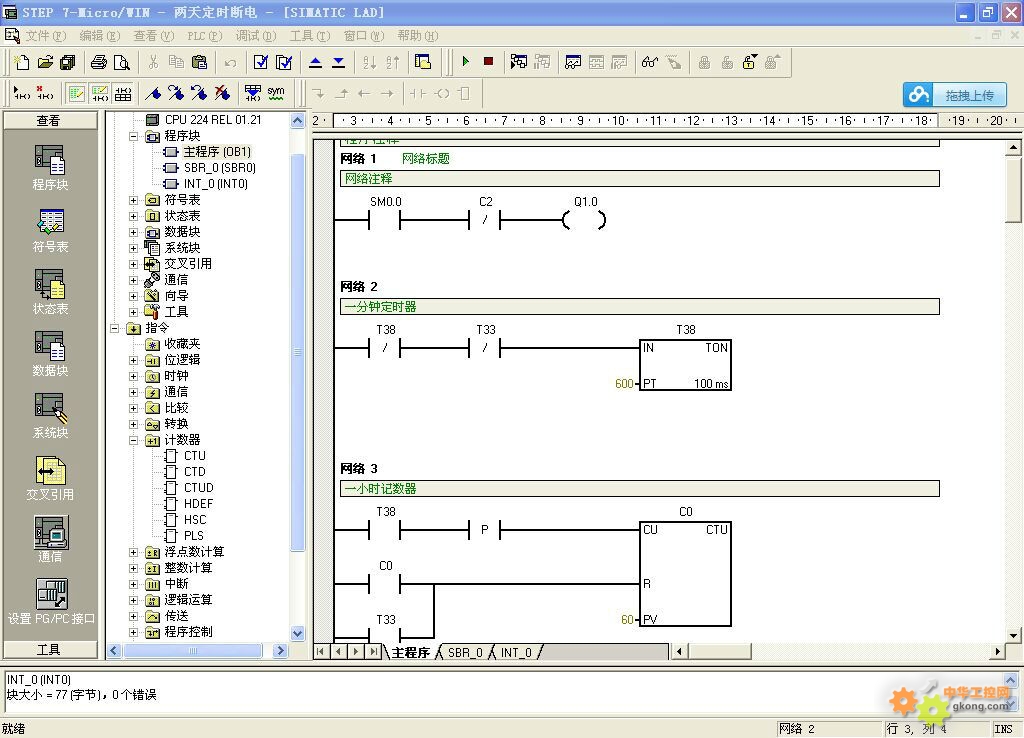Open Symbol Table in the navigation bar
Screen dimensions: 1024x738
coord(50,230)
